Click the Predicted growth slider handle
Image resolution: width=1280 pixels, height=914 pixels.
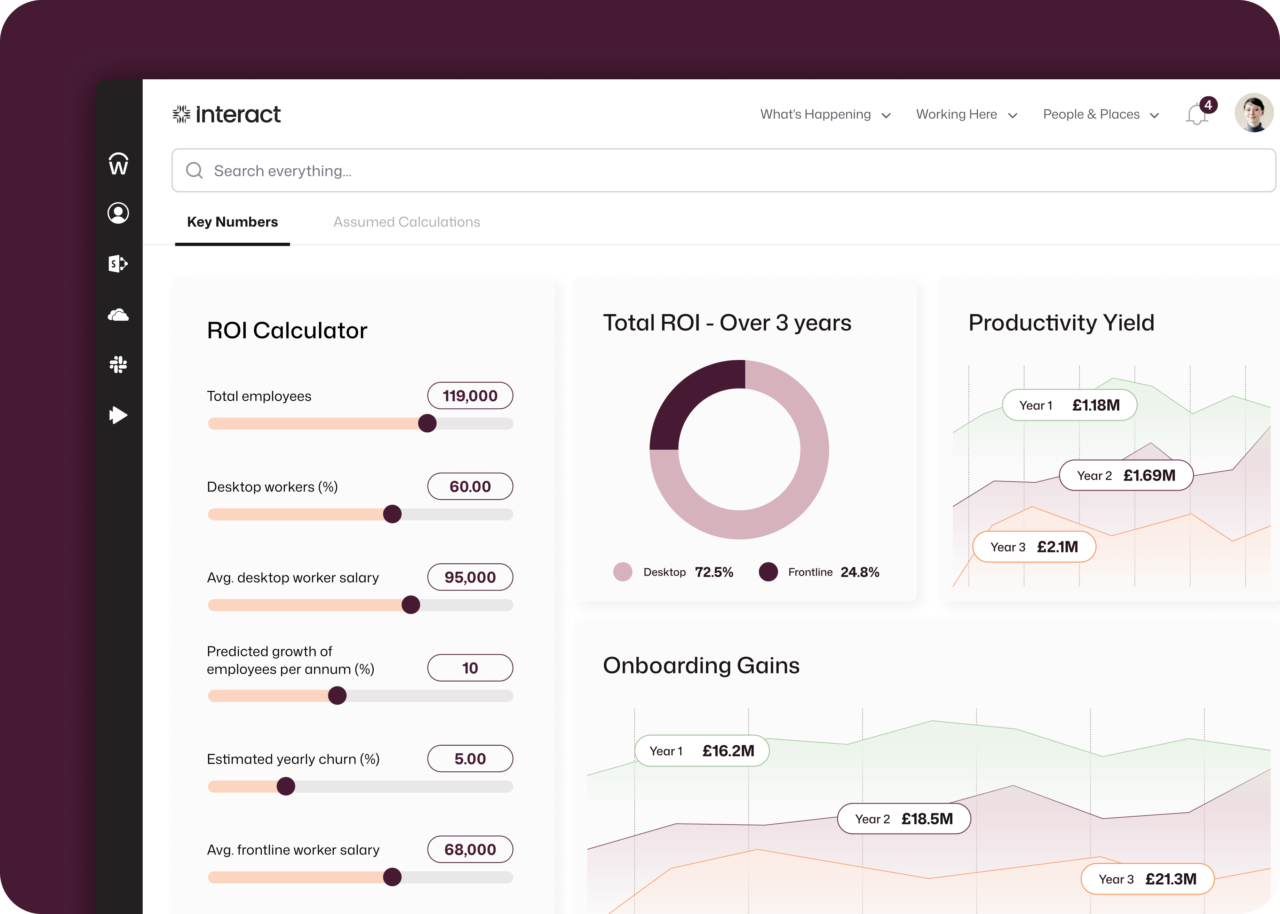click(337, 695)
